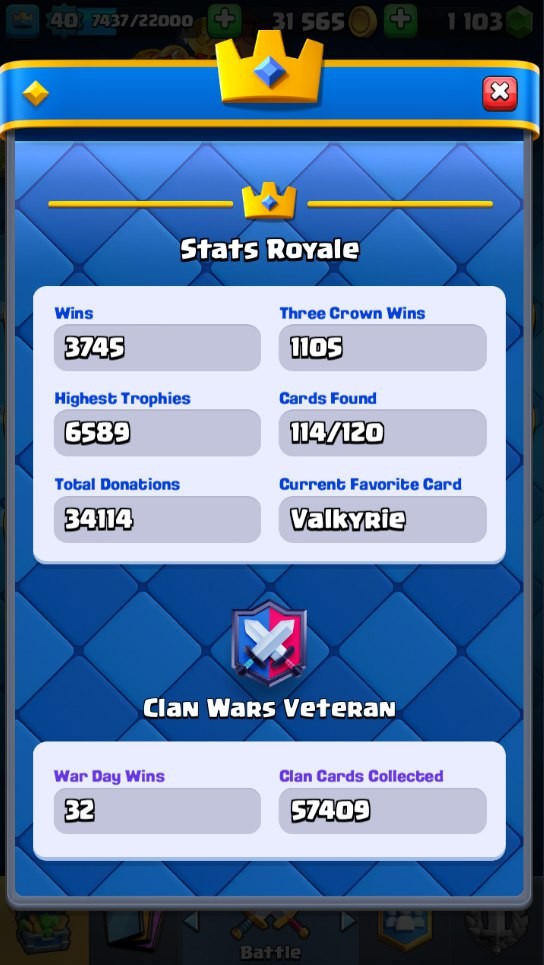544x965 pixels.
Task: Add gold with the green plus
Action: point(401,22)
